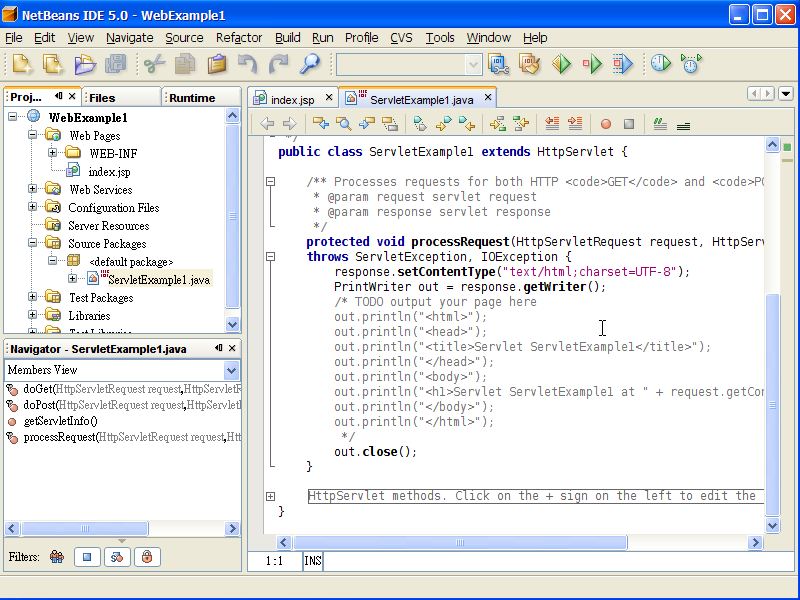Click the editor horizontal scrollbar thumb
Image resolution: width=800 pixels, height=600 pixels.
(x=460, y=542)
